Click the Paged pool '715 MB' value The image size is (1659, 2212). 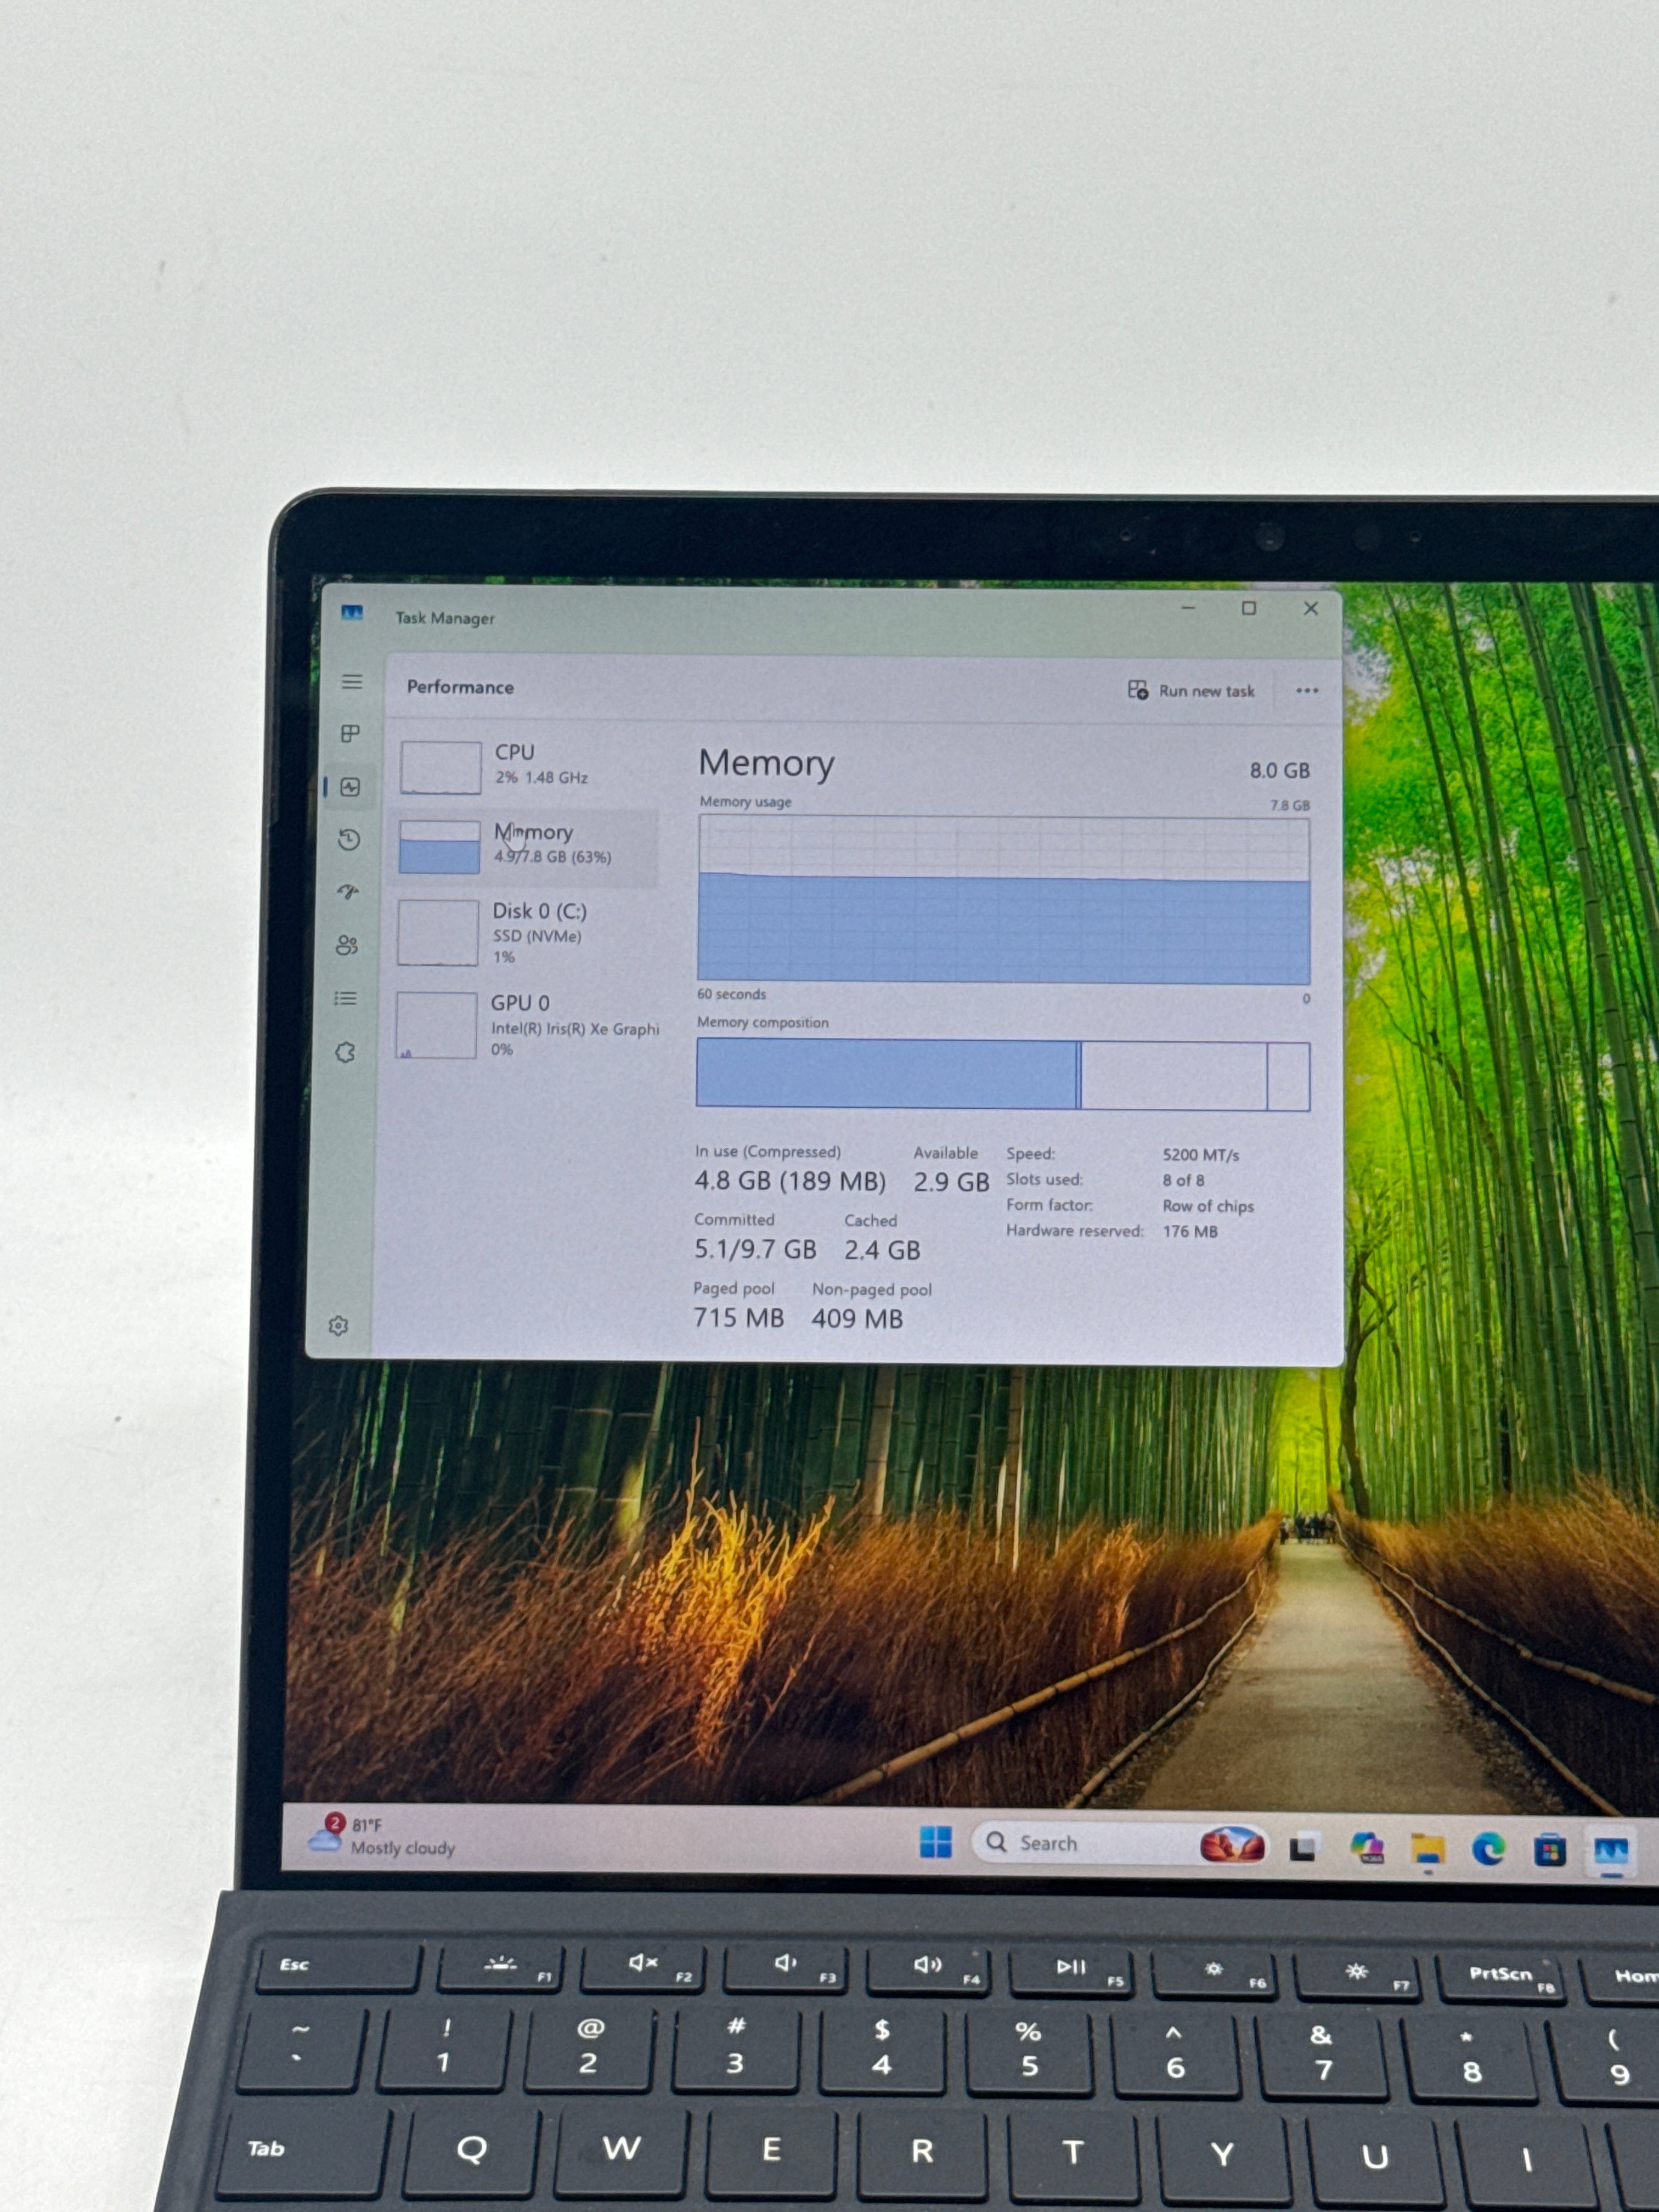pos(738,1317)
